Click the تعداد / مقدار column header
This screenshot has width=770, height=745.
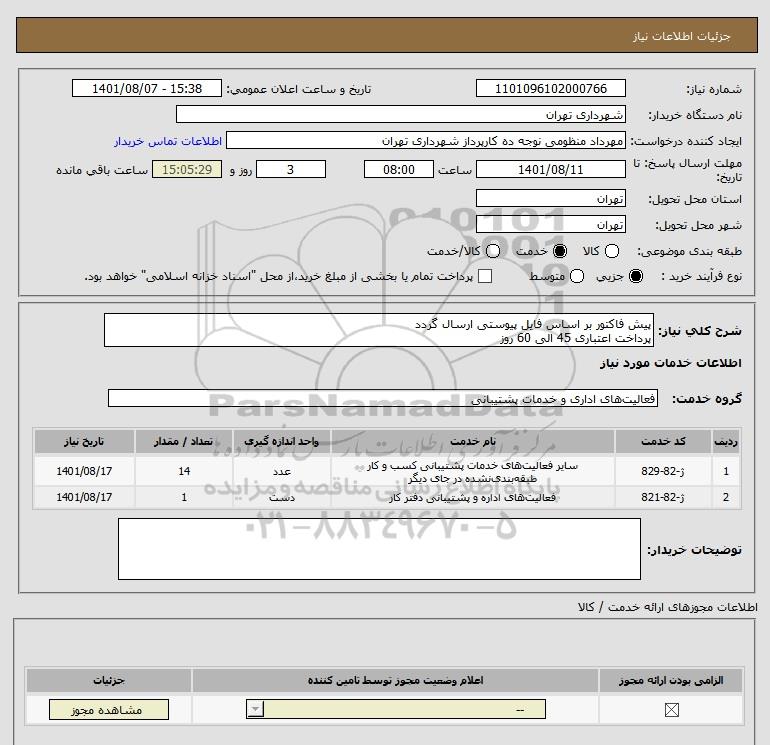tap(184, 441)
